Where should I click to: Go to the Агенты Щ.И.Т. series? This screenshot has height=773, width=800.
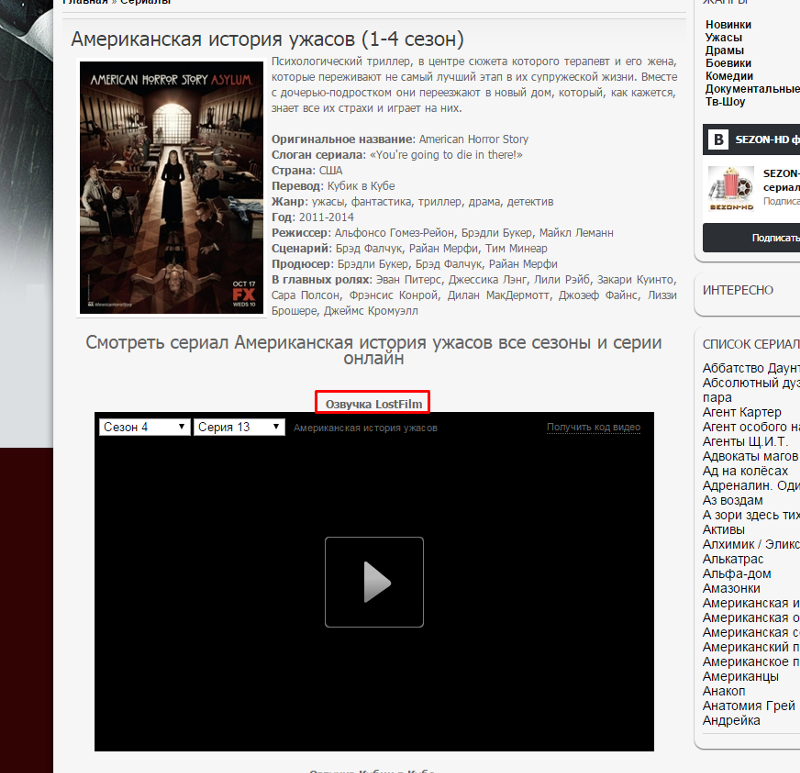click(x=745, y=441)
